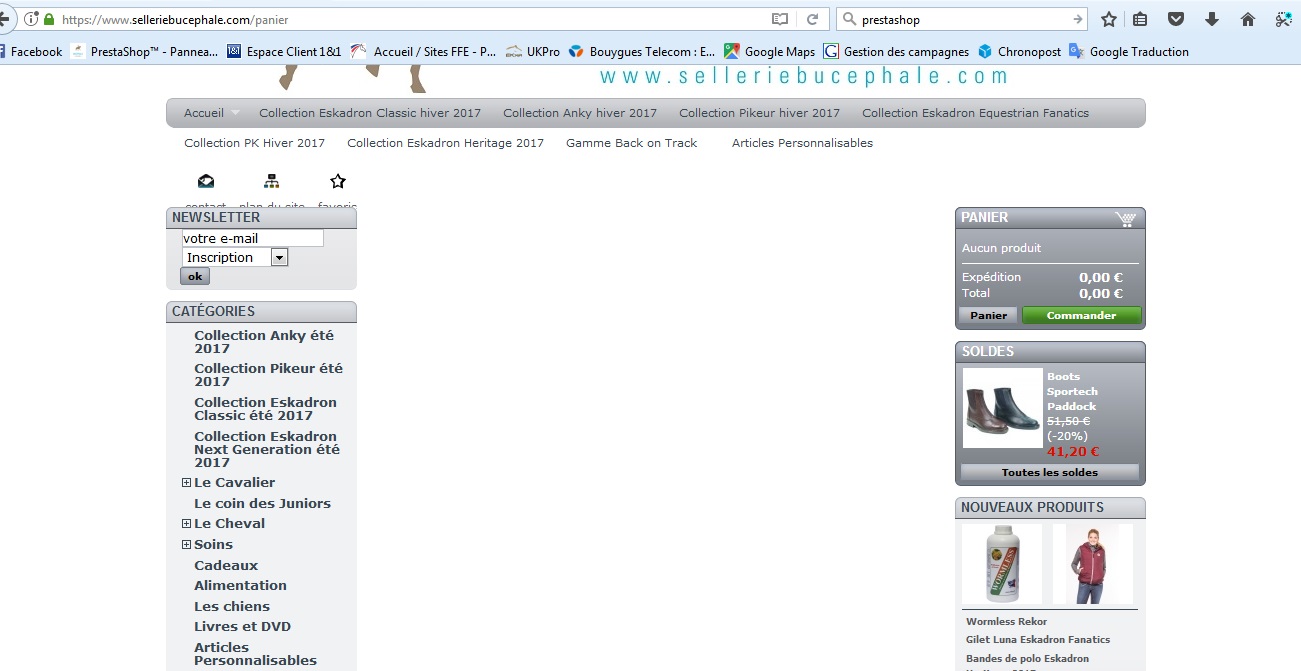Open Collection Eskadron Classic été 2017 category
This screenshot has width=1301, height=671.
[x=265, y=409]
